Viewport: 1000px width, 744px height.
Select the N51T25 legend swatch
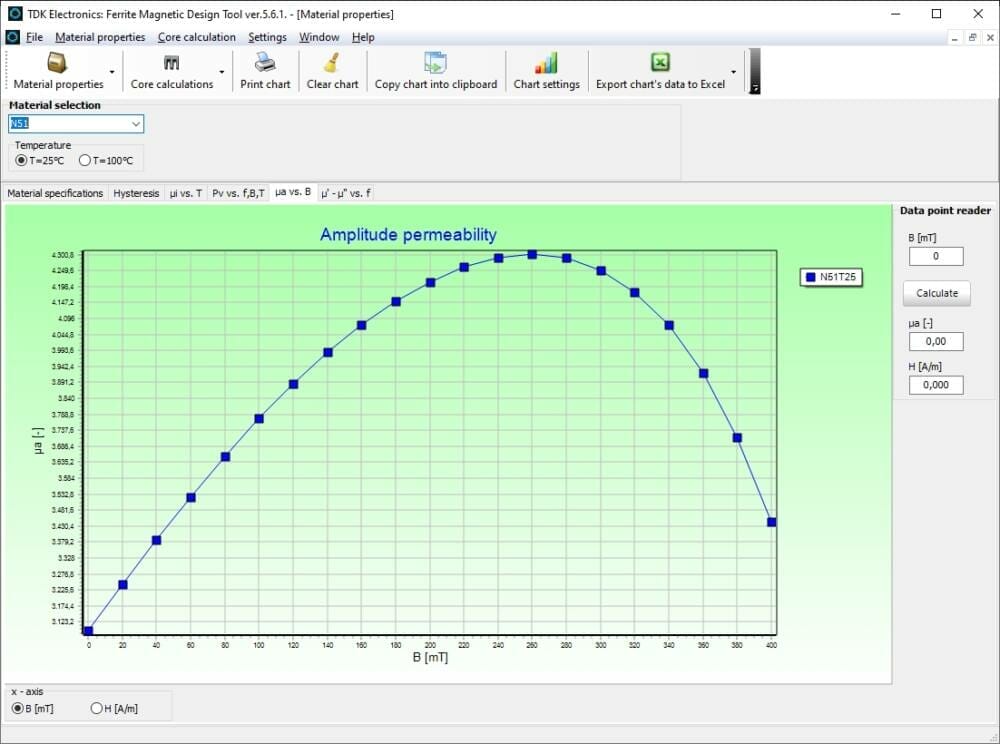point(811,277)
